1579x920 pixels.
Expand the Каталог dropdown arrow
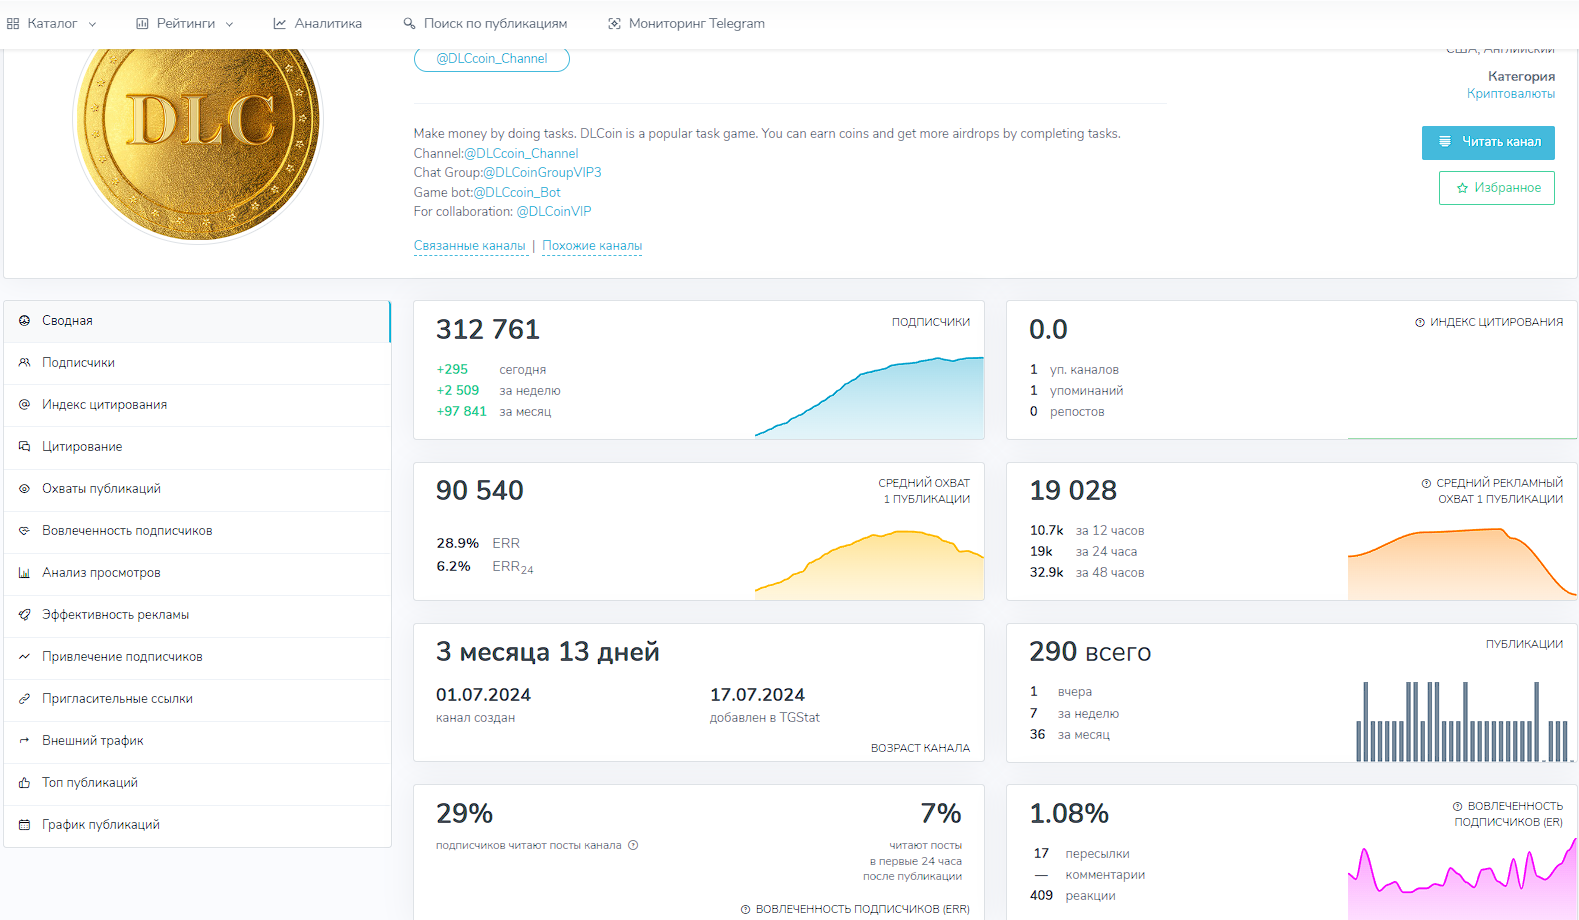click(93, 24)
